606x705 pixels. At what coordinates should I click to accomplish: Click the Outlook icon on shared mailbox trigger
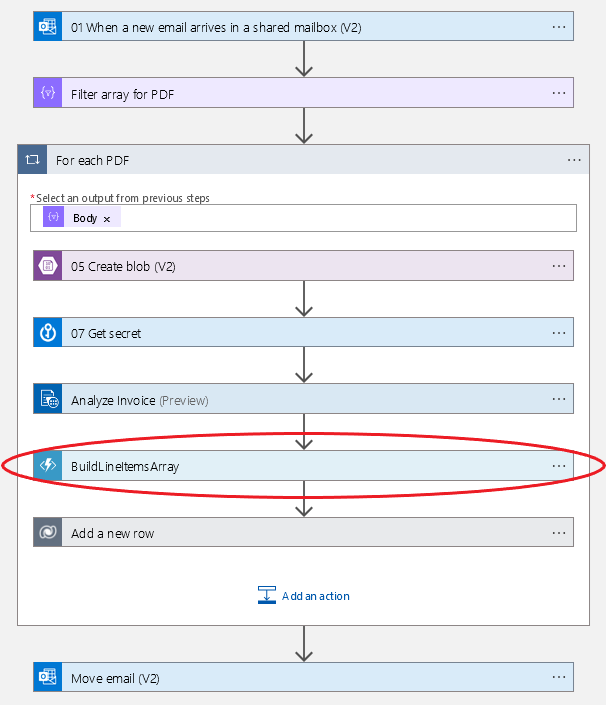(x=47, y=27)
